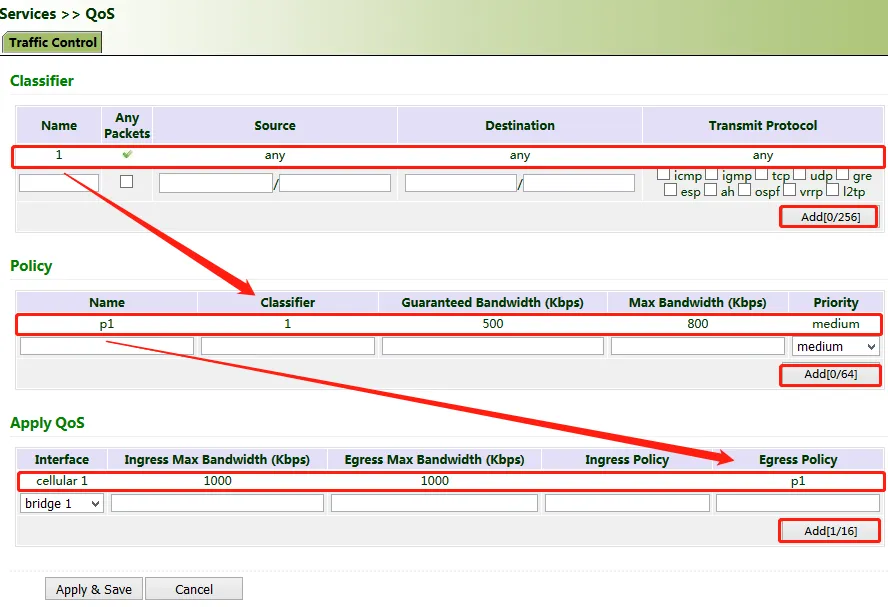
Task: Focus the Egress Policy input field
Action: click(797, 503)
